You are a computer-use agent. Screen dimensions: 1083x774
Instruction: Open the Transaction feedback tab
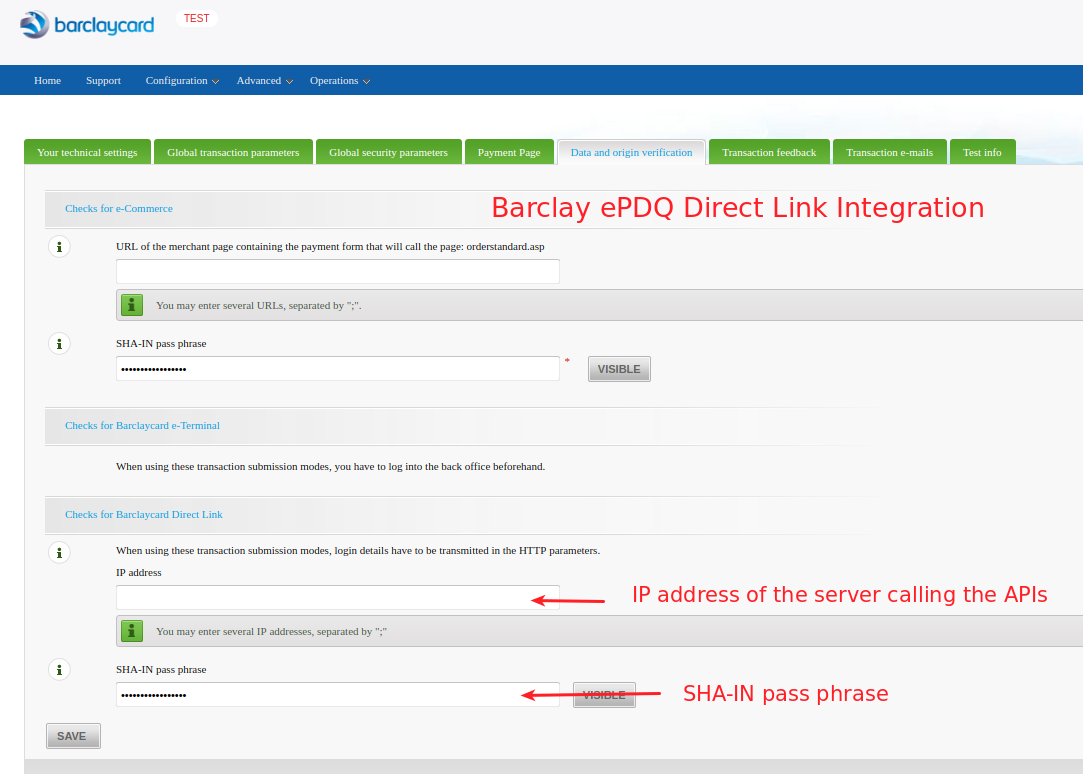point(769,152)
